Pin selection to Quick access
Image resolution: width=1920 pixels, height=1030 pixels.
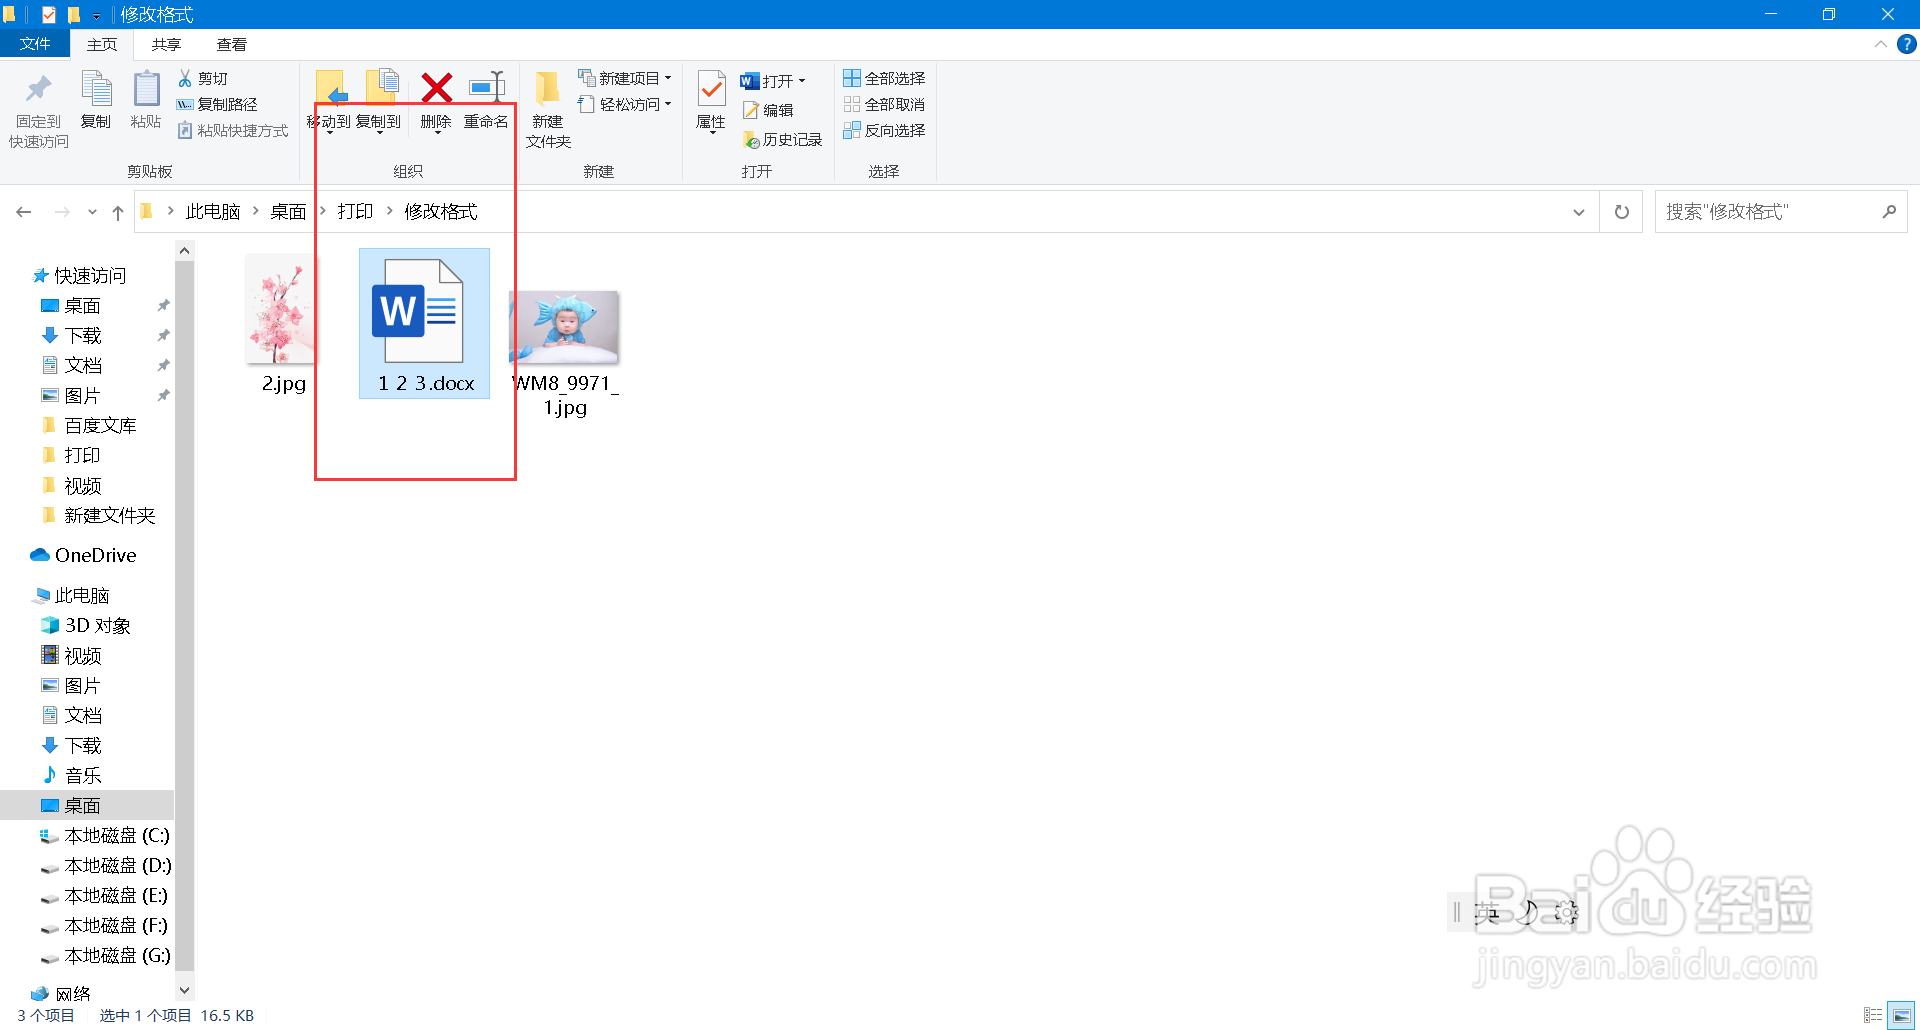(x=39, y=110)
